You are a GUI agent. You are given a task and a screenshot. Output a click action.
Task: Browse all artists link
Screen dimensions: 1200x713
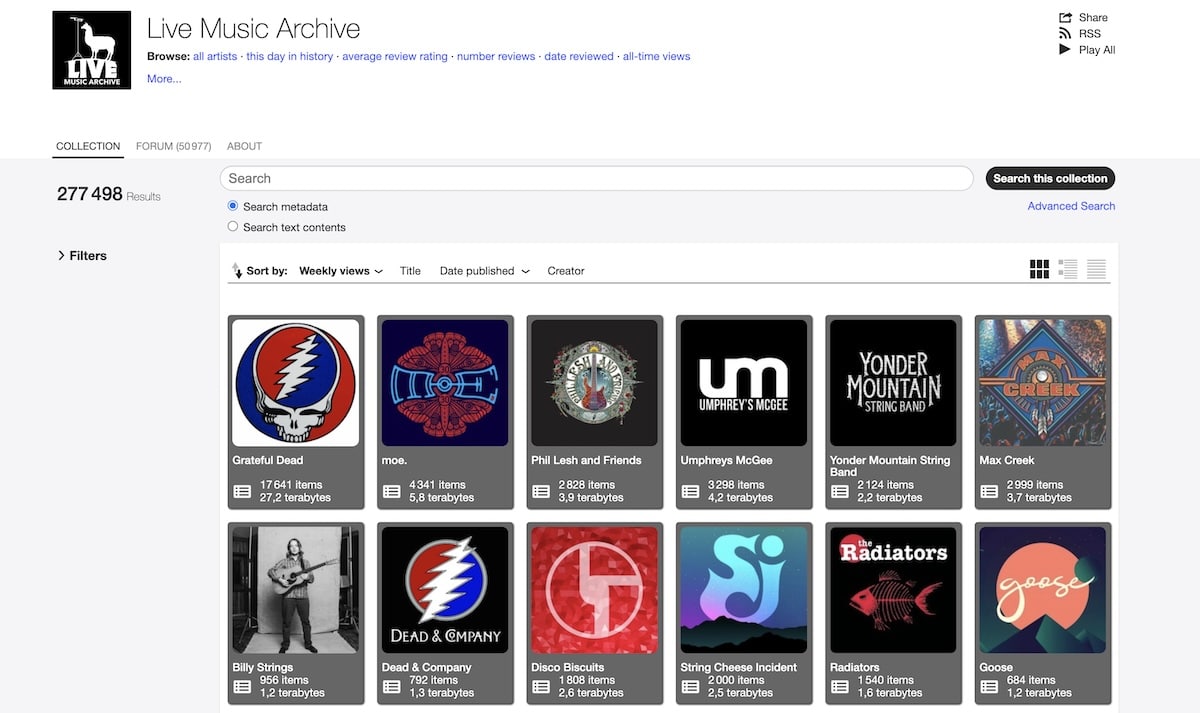coord(215,56)
